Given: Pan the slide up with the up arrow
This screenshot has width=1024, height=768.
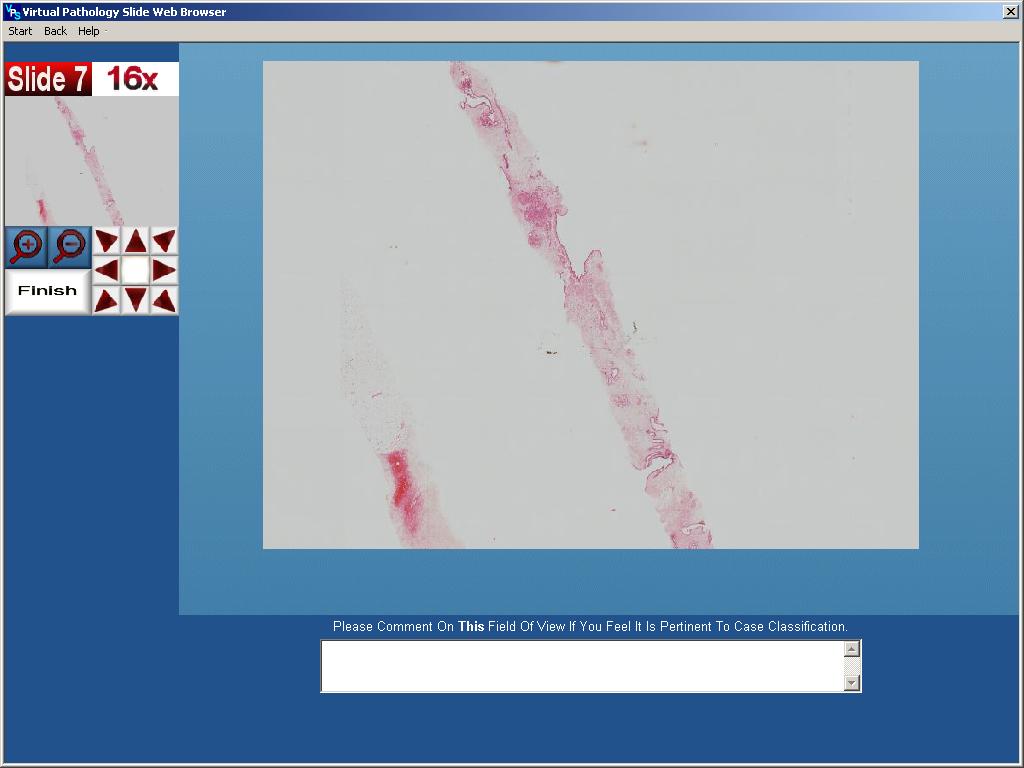Looking at the screenshot, I should click(136, 241).
